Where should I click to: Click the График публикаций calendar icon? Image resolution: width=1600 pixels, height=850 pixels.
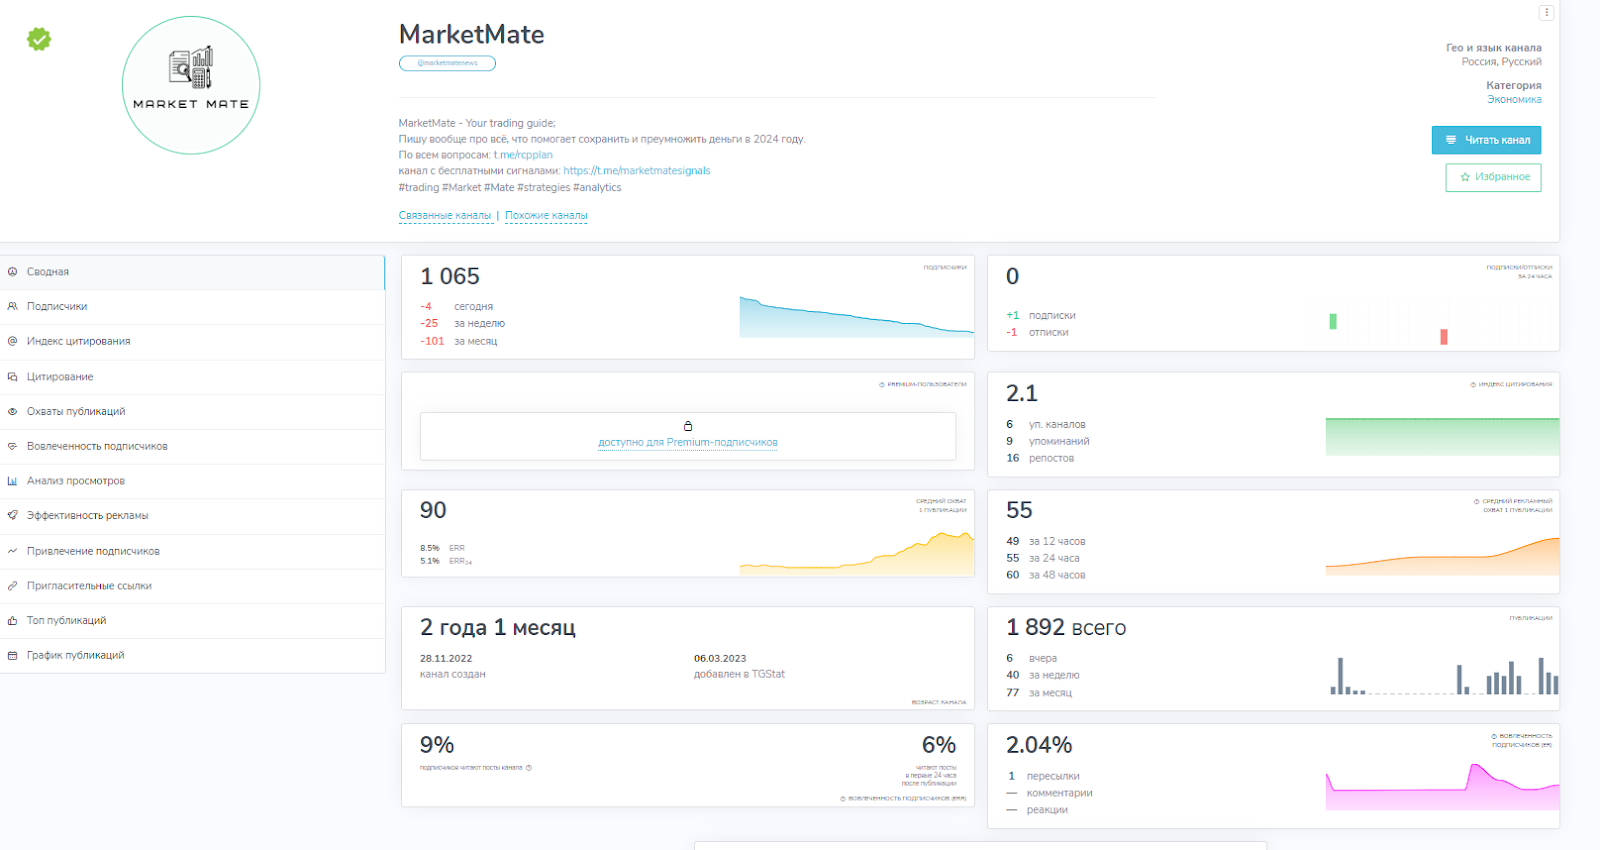(x=12, y=656)
